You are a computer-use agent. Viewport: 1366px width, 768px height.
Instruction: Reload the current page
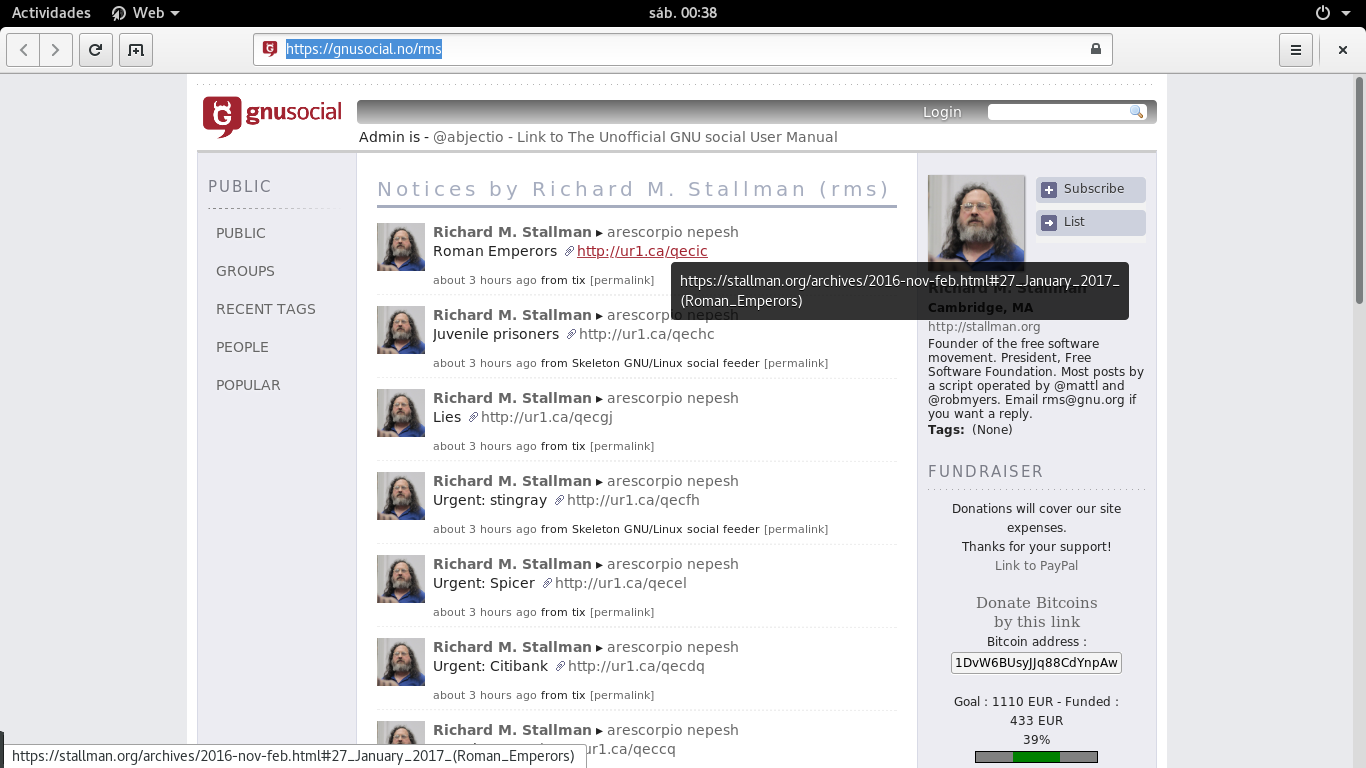pyautogui.click(x=95, y=50)
